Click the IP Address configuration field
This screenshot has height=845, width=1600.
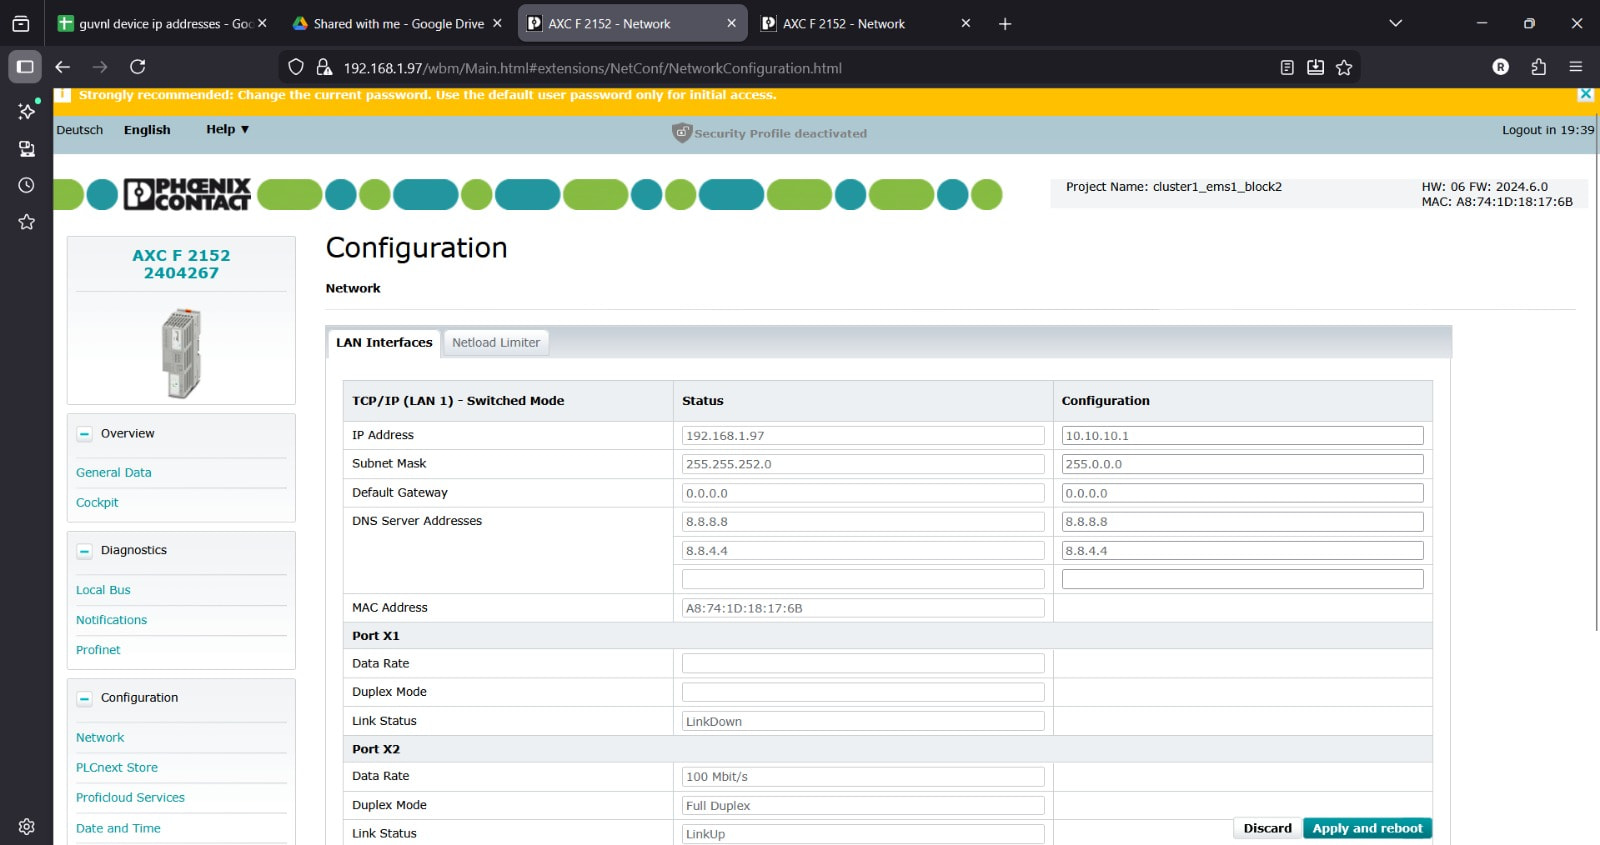(1241, 436)
